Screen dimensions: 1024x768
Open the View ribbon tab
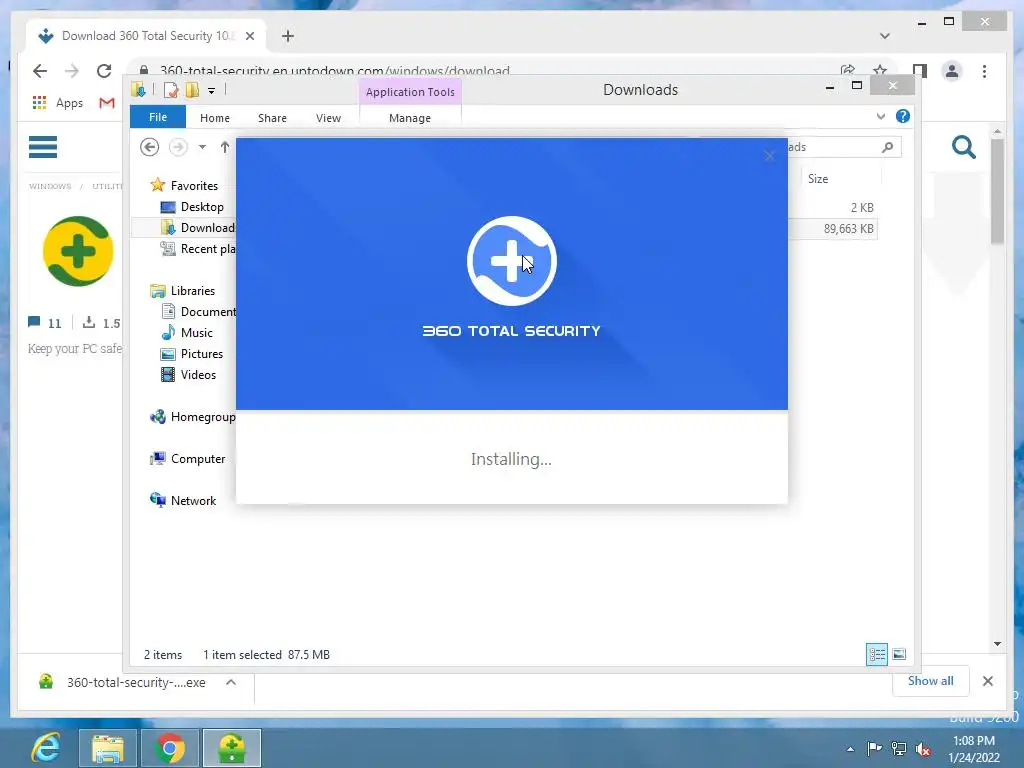(x=328, y=118)
